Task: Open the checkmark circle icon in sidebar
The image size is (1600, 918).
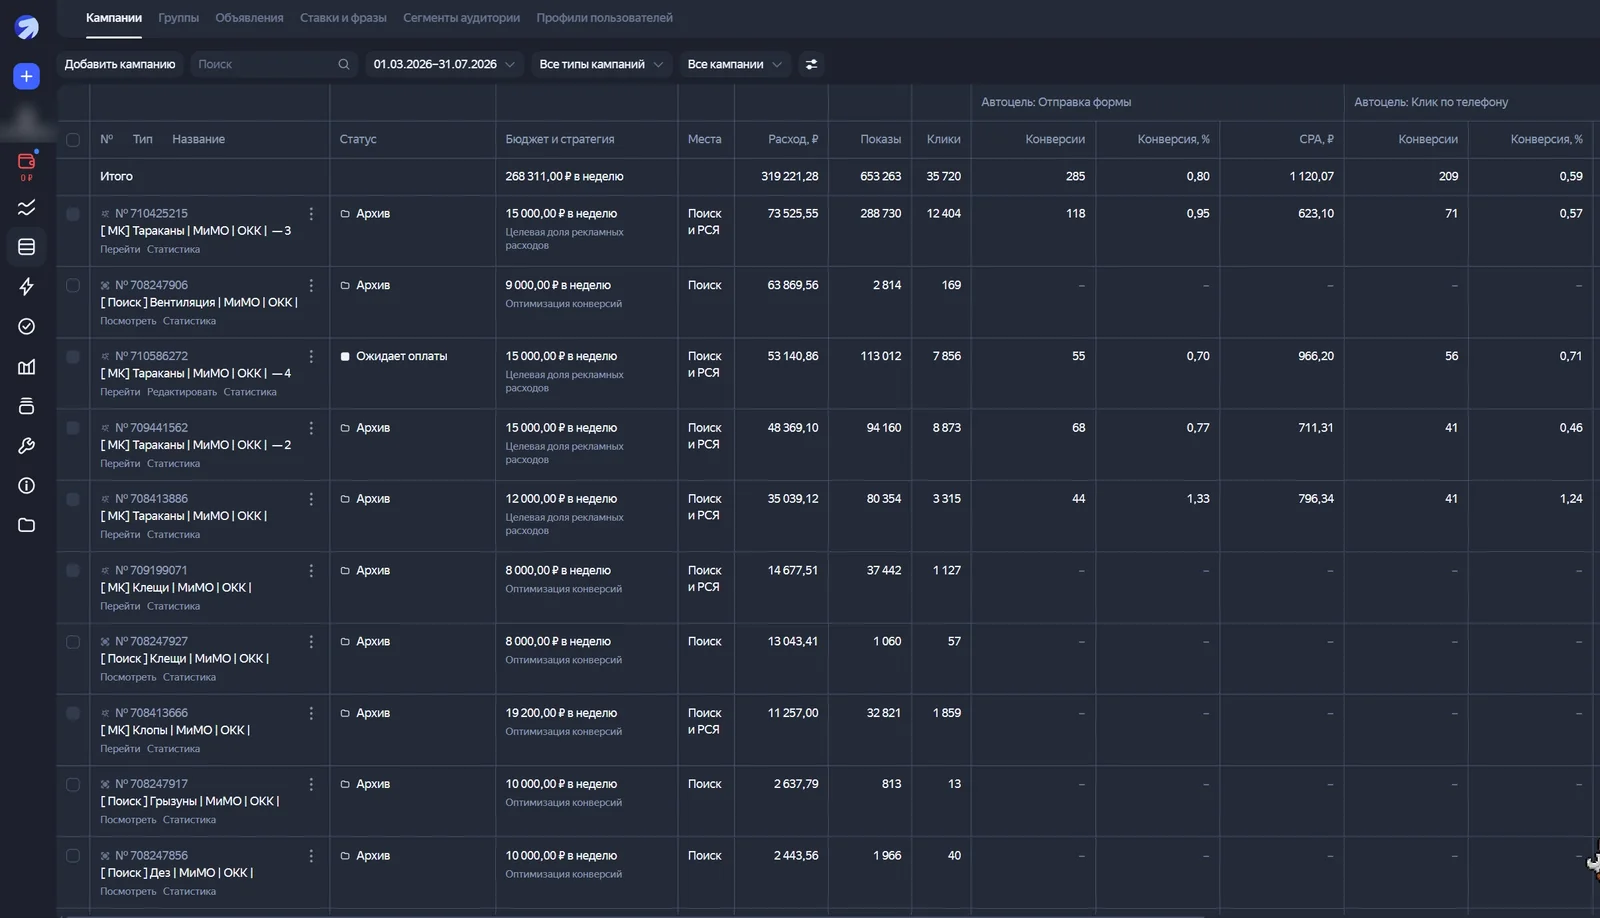Action: pyautogui.click(x=27, y=326)
